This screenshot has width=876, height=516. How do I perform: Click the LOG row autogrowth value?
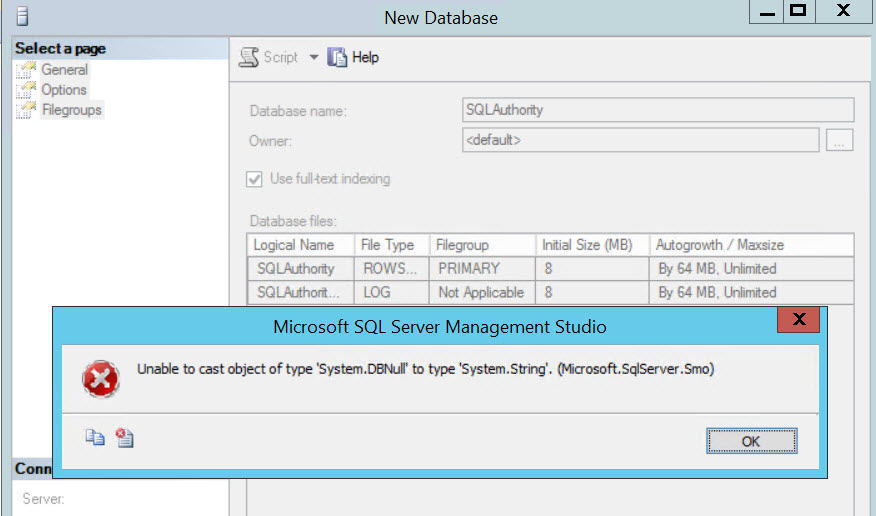[x=751, y=293]
